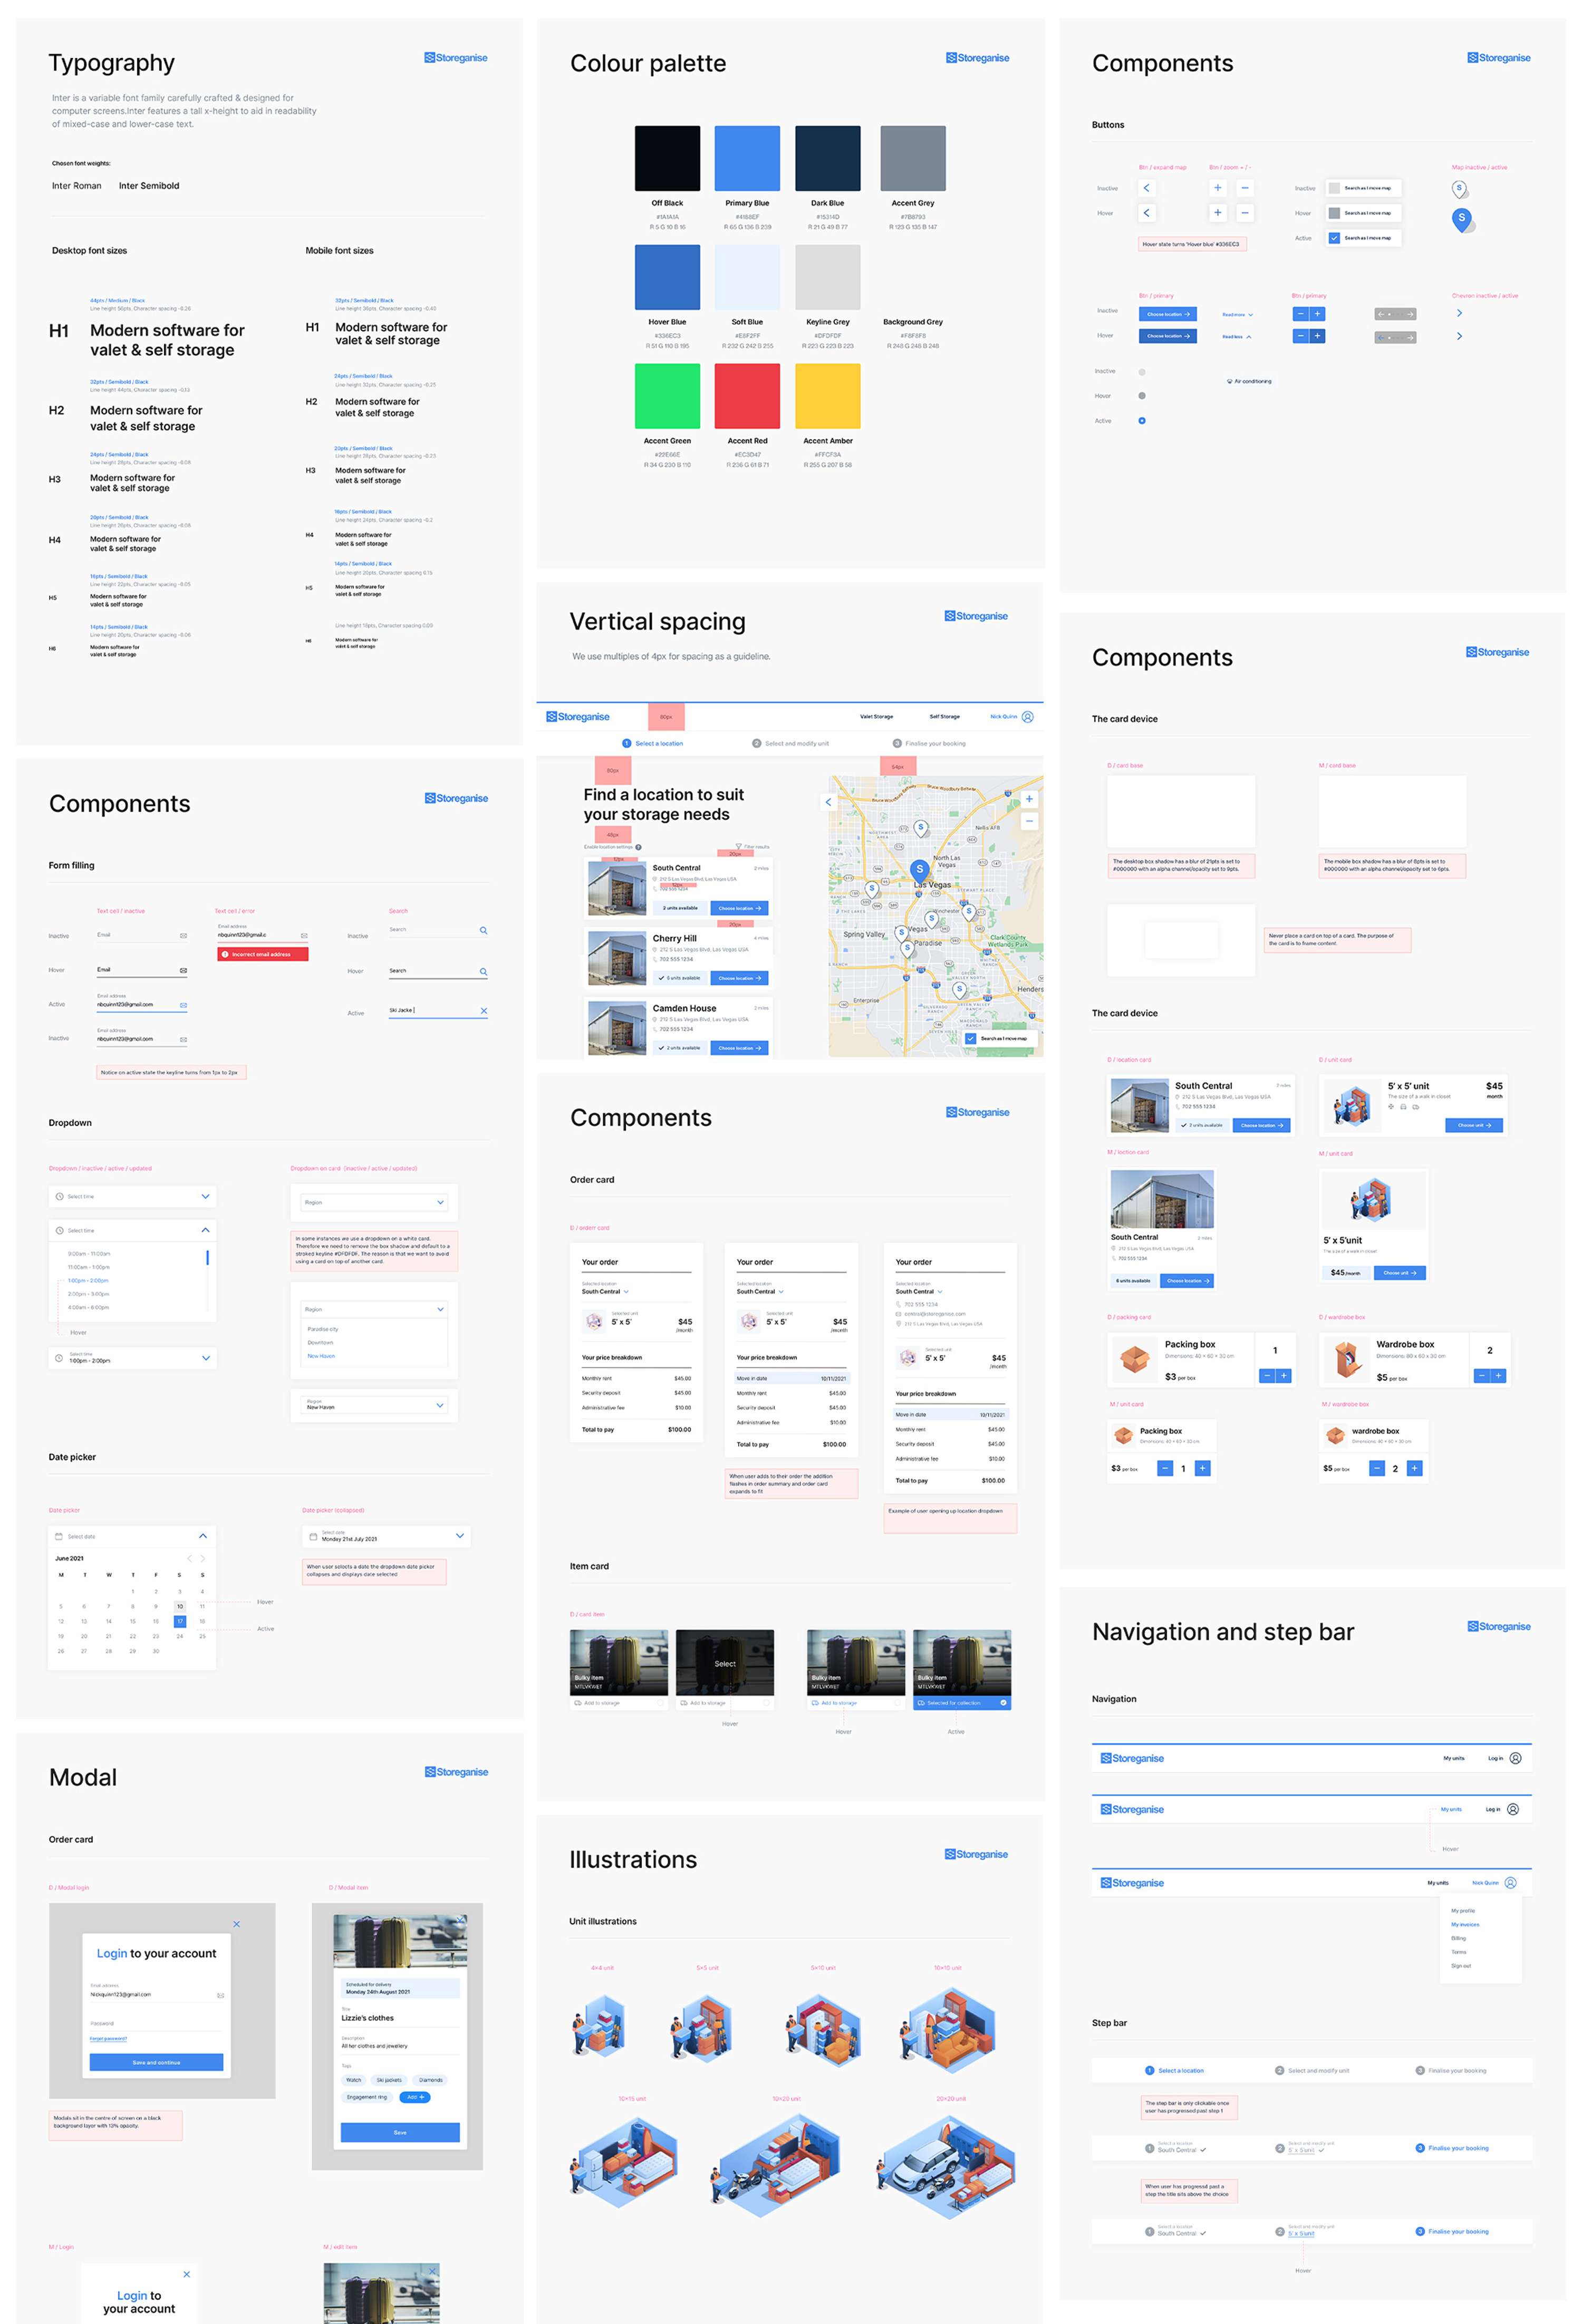Viewport: 1582px width, 2324px height.
Task: Click the Select and modify unit step above the location list
Action: 790,744
